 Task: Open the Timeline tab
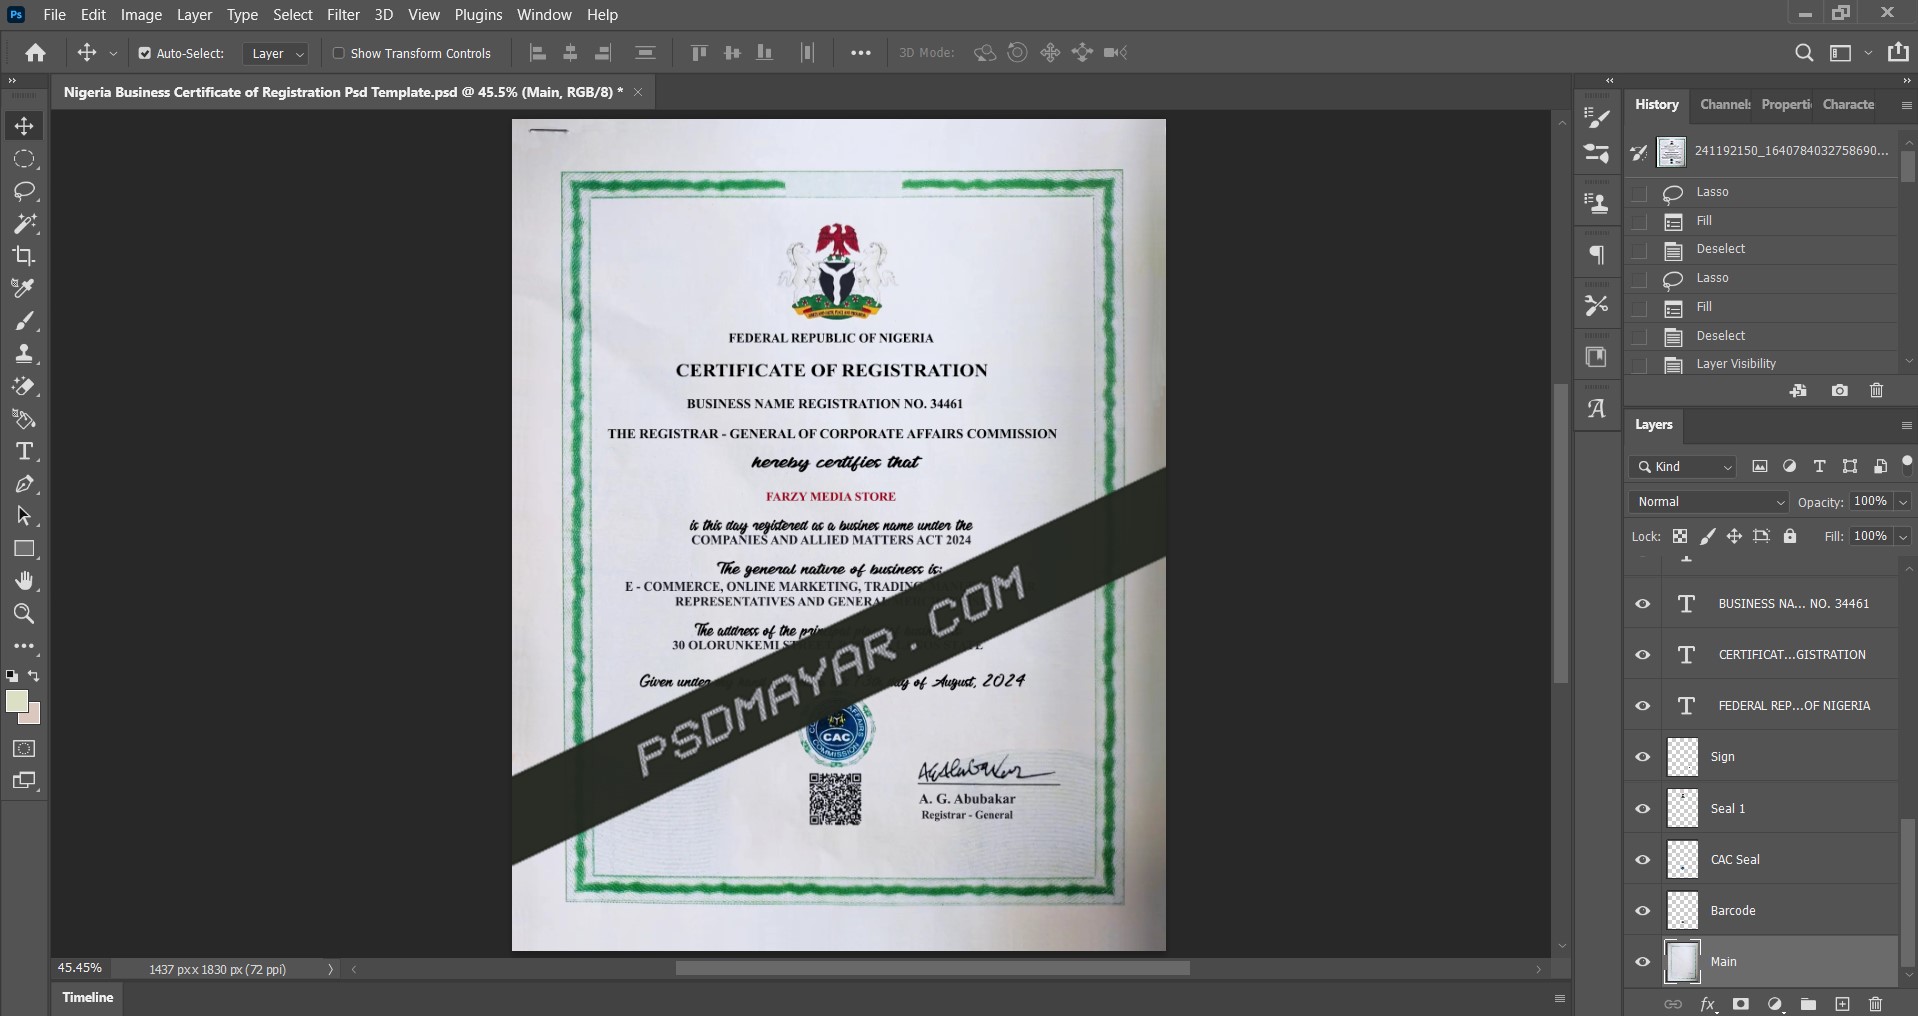[x=88, y=998]
